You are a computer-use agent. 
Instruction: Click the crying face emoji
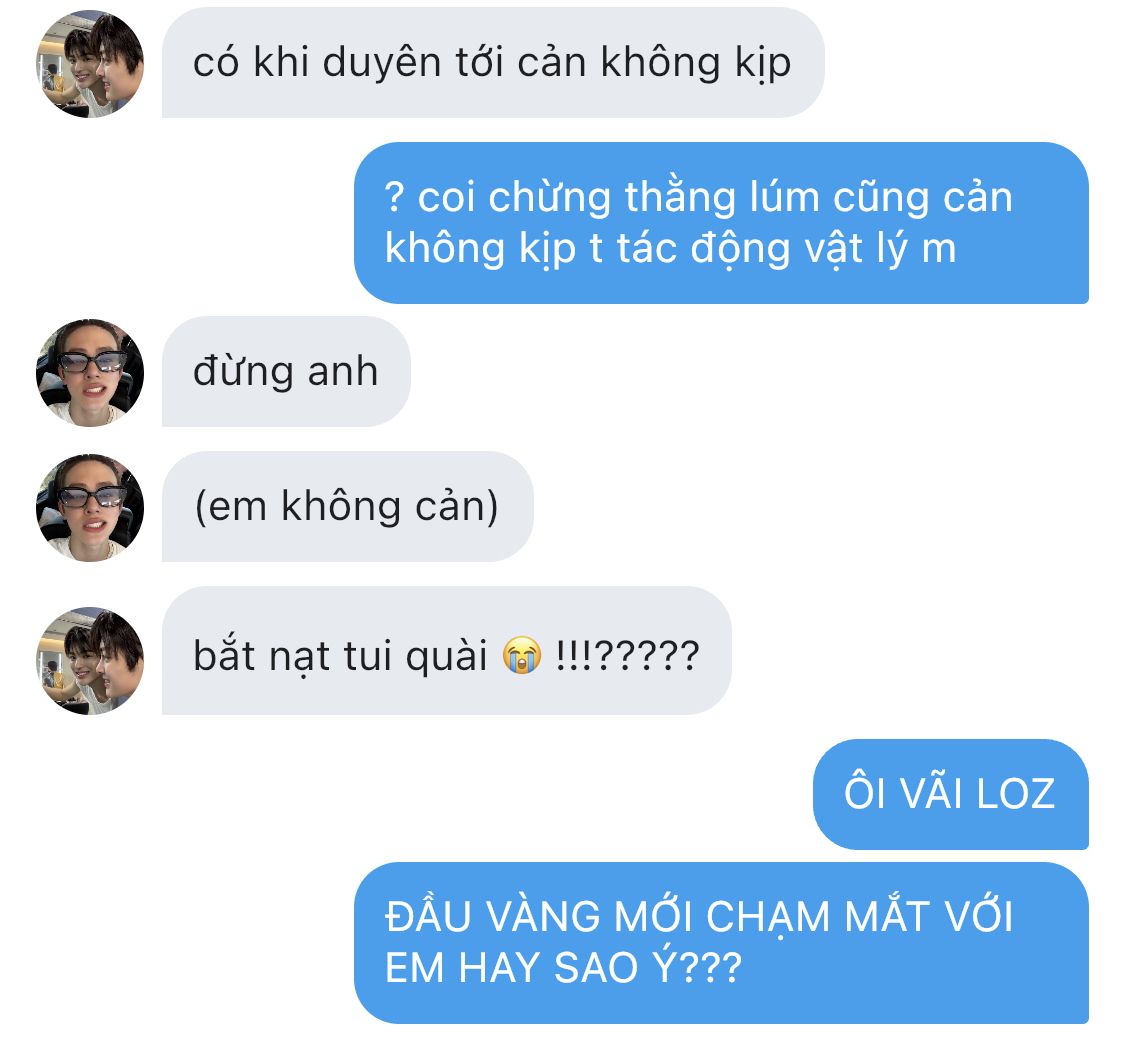point(522,654)
